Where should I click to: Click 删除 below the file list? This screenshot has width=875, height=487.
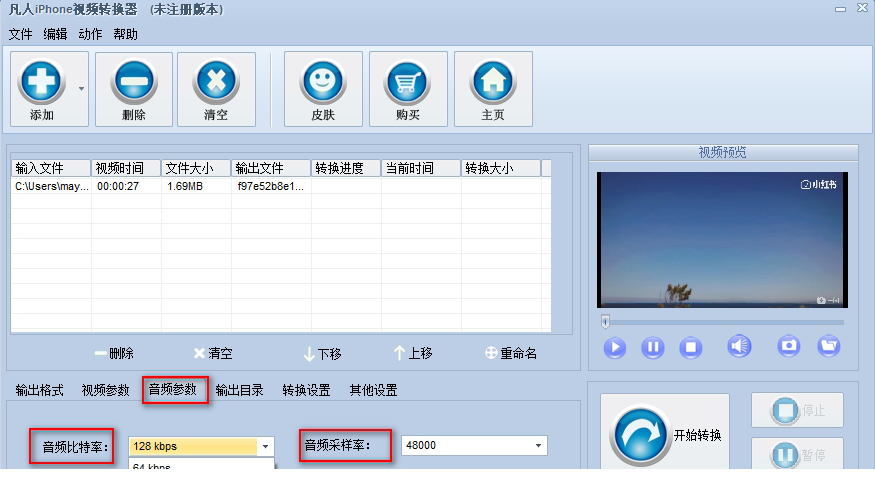pos(114,353)
